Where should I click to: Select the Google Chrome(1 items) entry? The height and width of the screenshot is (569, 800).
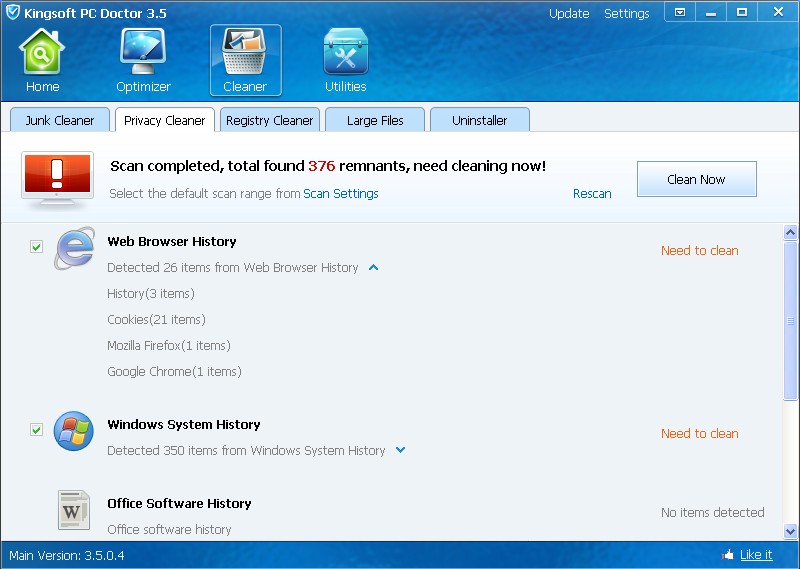point(174,372)
